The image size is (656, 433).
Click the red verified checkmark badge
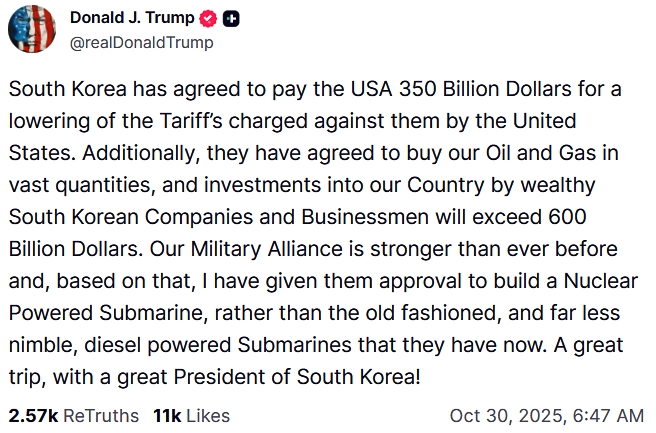pyautogui.click(x=210, y=19)
